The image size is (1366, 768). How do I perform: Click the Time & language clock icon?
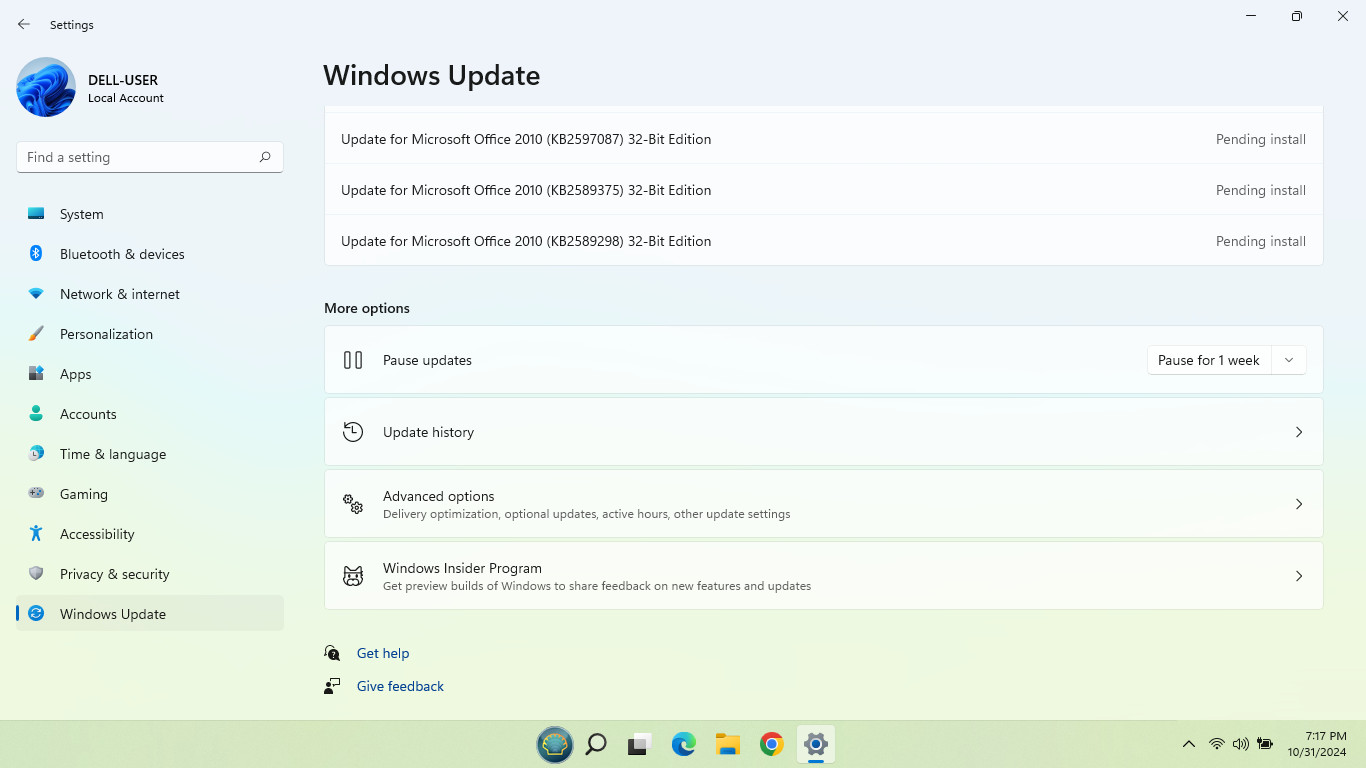[x=36, y=454]
